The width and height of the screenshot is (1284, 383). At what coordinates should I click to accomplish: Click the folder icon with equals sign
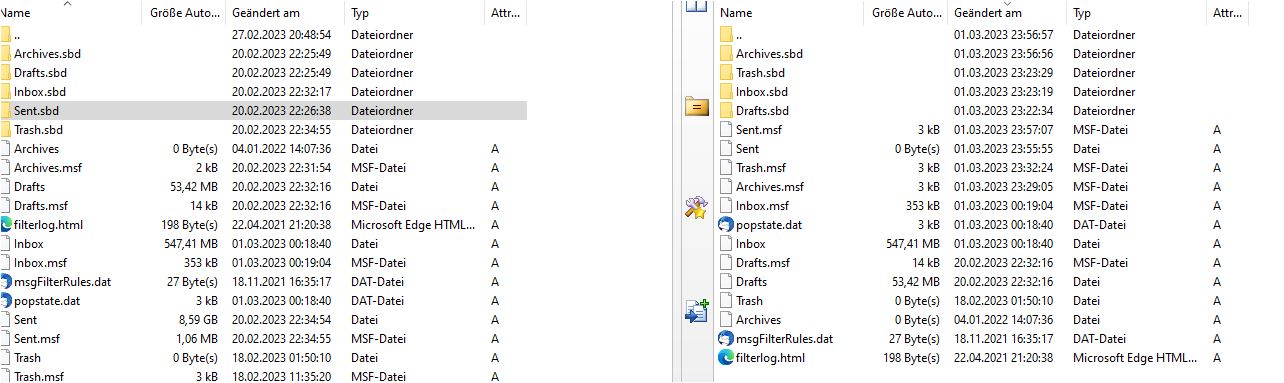[x=696, y=106]
